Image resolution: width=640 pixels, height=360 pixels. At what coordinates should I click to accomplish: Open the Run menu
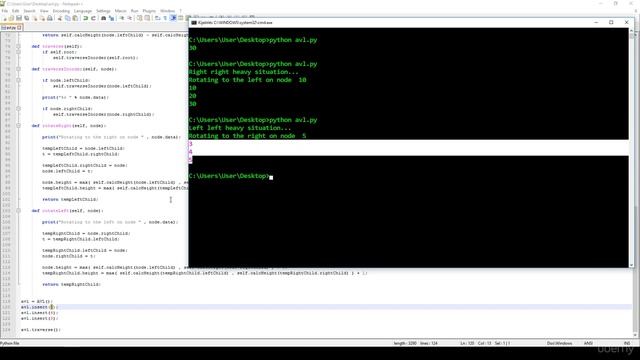coord(134,11)
